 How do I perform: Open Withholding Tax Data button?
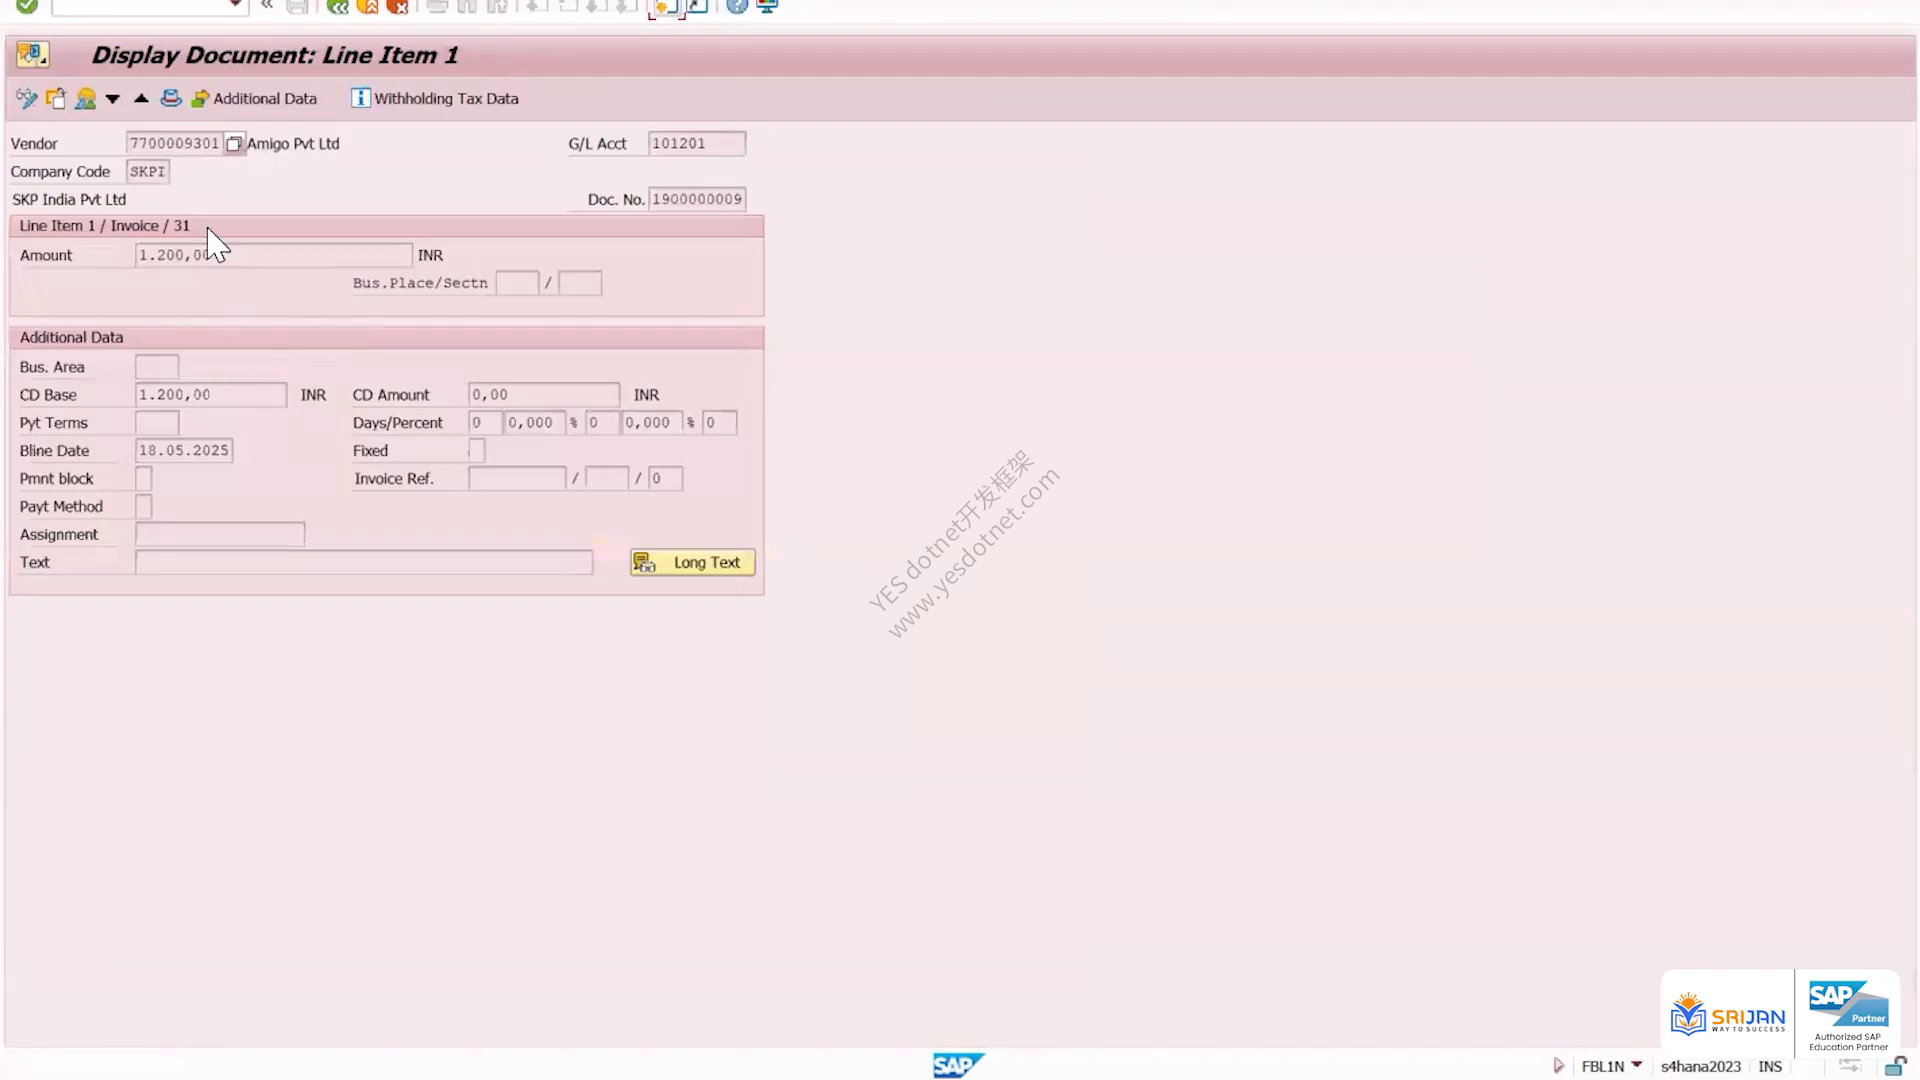(x=434, y=98)
